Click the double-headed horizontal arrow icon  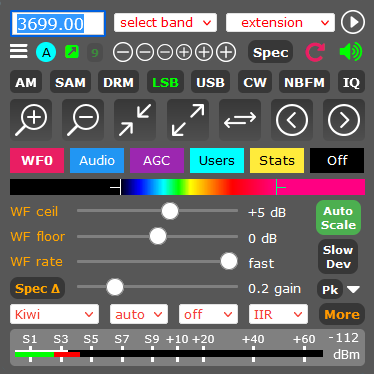pos(240,120)
